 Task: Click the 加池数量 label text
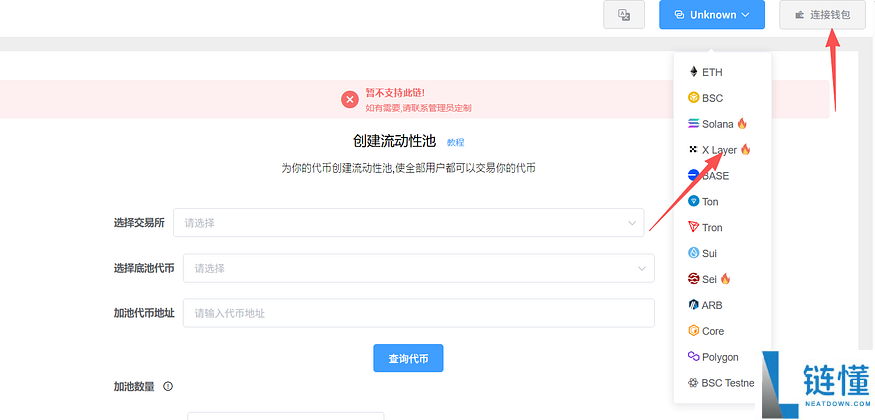click(134, 386)
